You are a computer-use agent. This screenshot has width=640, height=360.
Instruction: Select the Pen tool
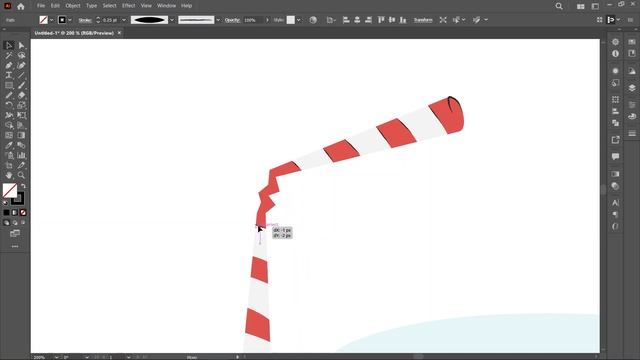point(9,65)
